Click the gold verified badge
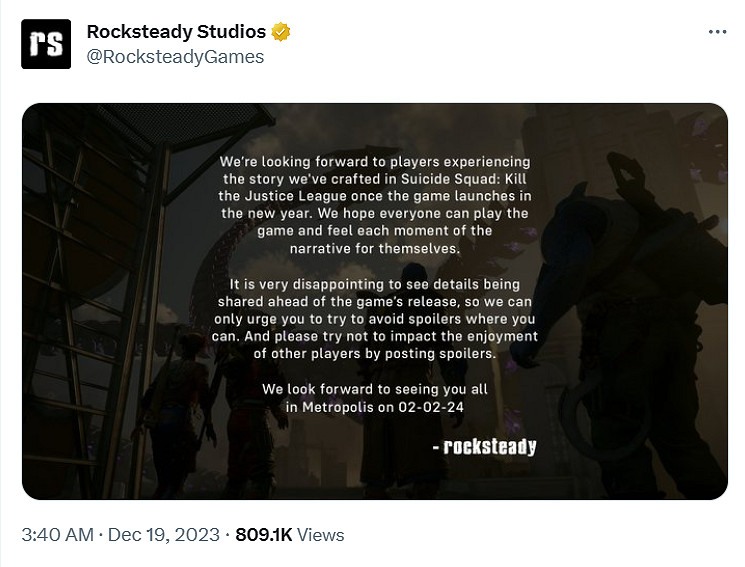 click(282, 32)
